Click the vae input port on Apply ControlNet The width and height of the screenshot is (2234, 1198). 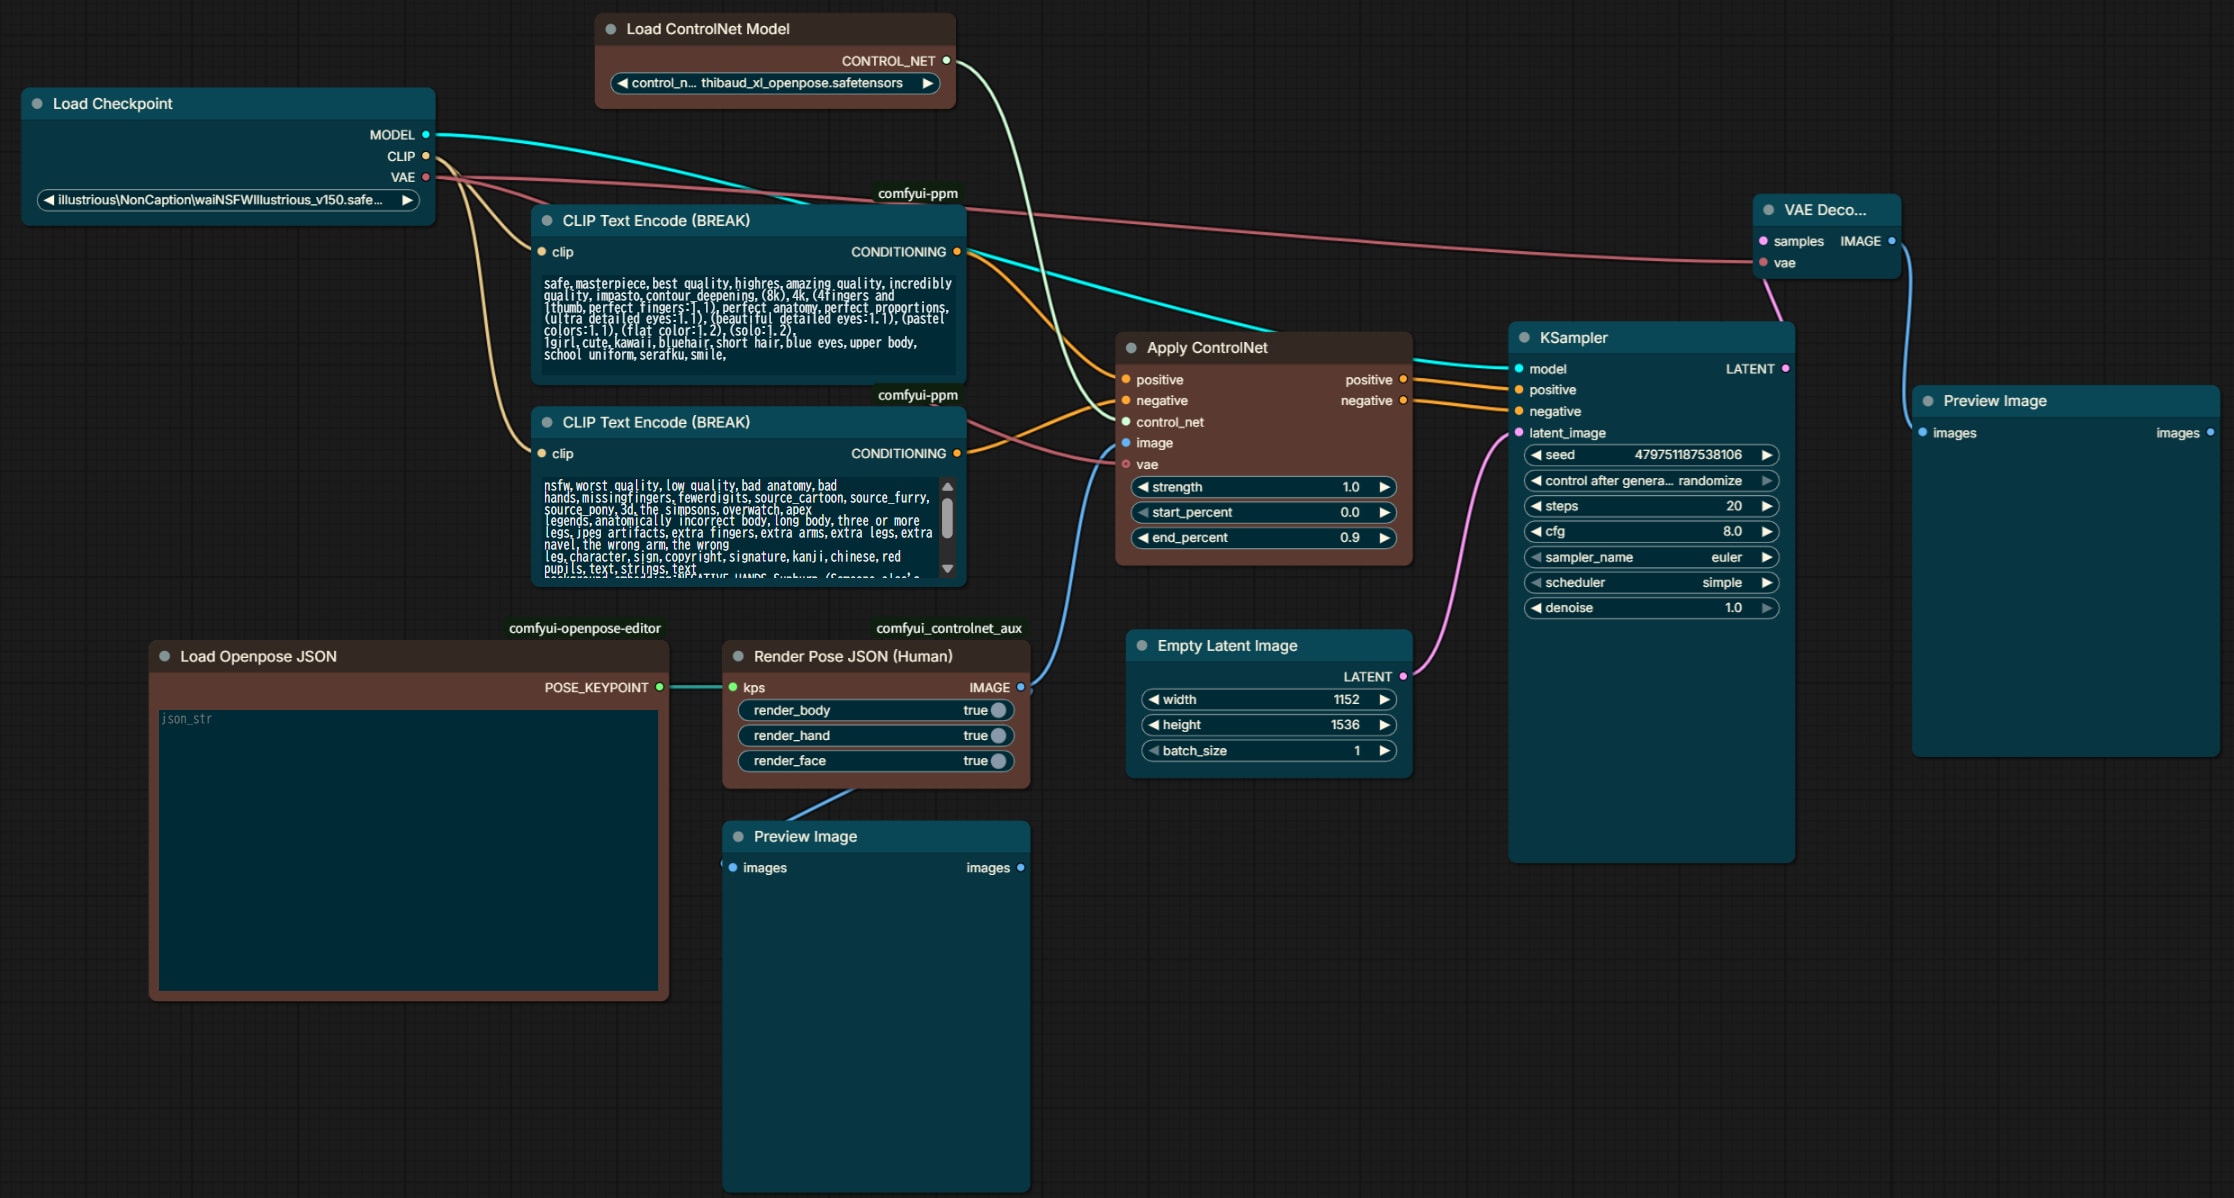(1126, 465)
